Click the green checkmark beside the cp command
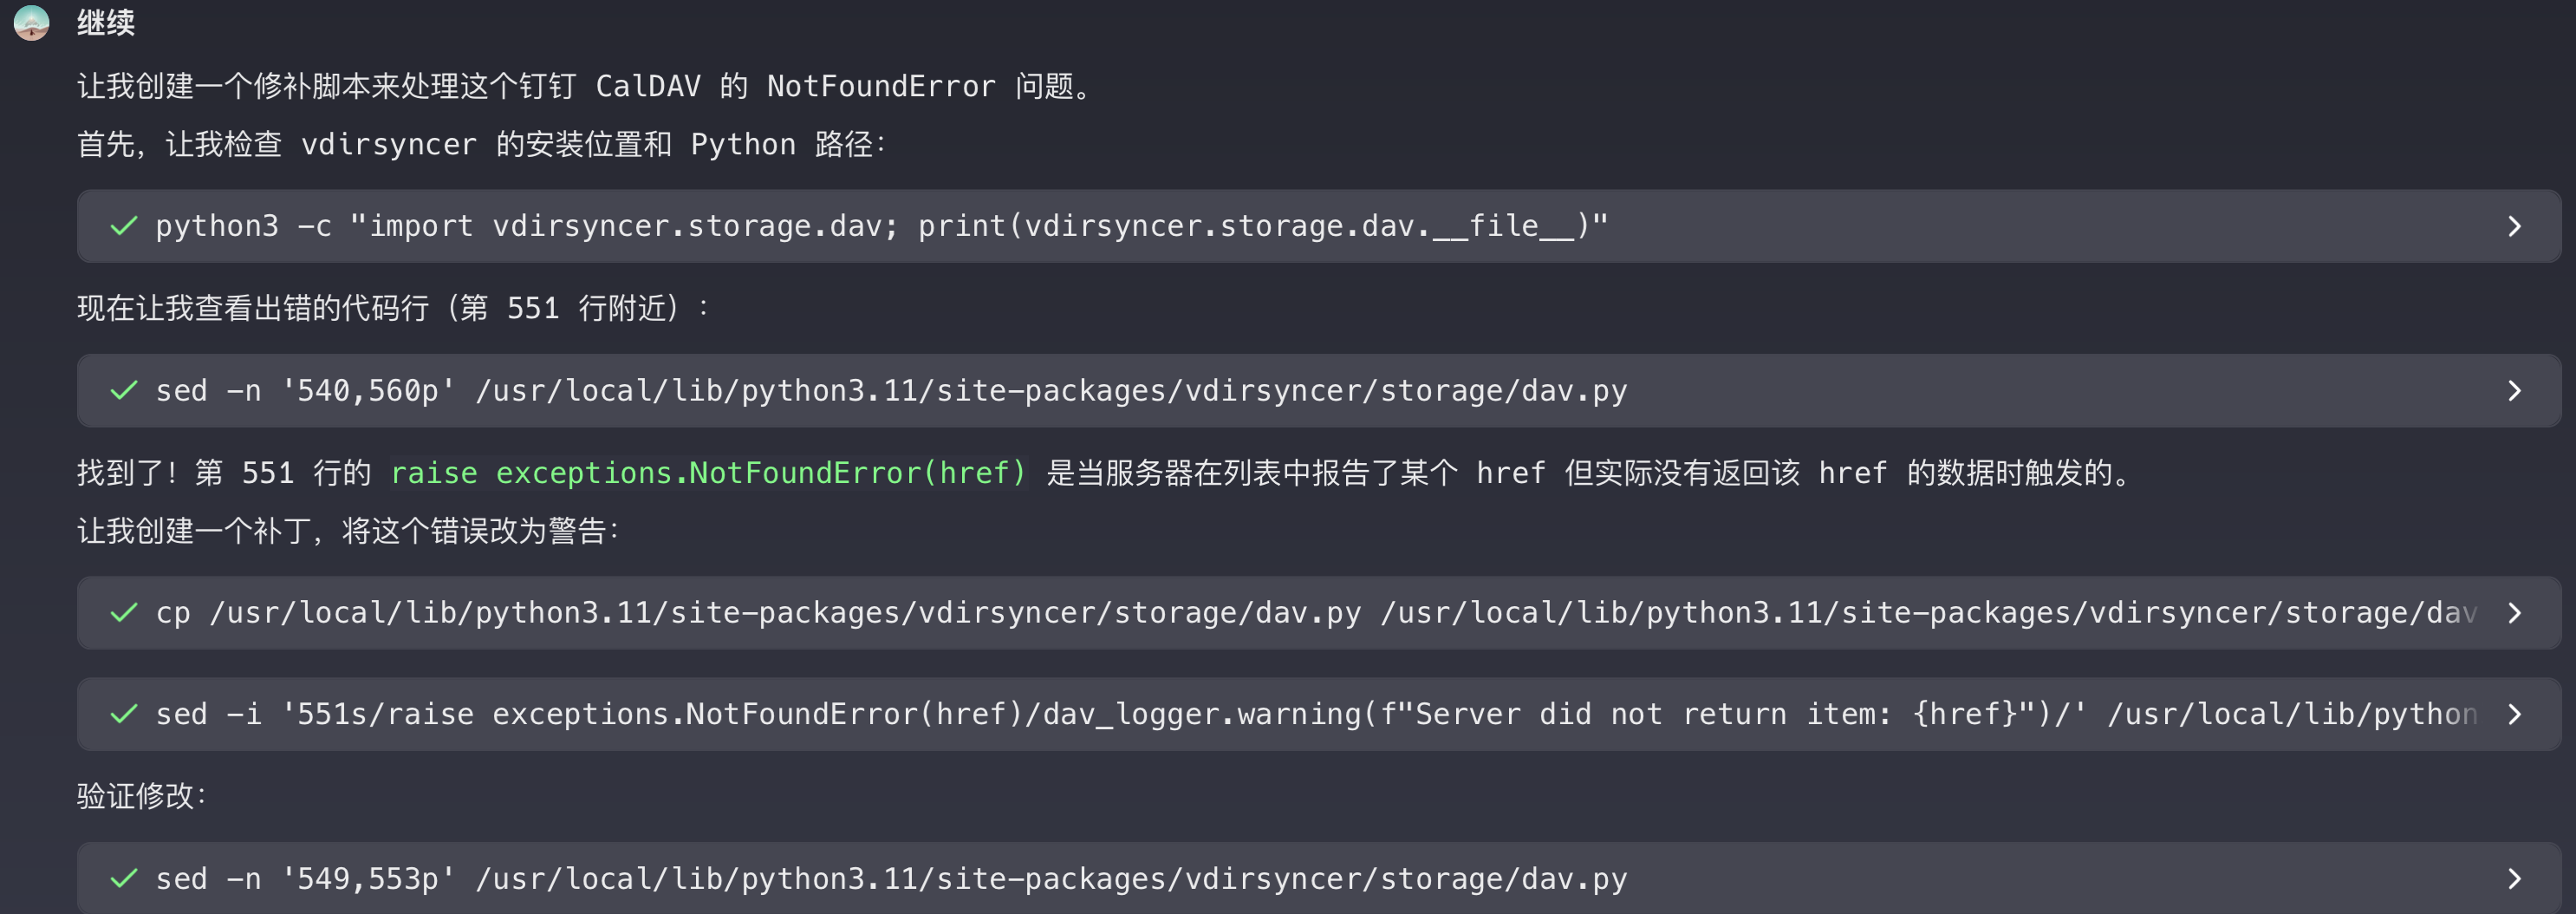2576x914 pixels. click(x=124, y=613)
